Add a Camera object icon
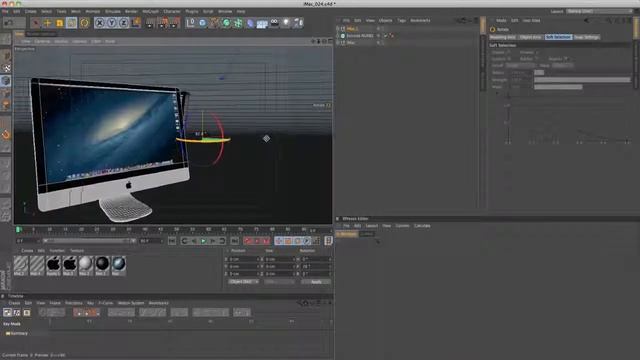This screenshot has height=360, width=640. [274, 23]
